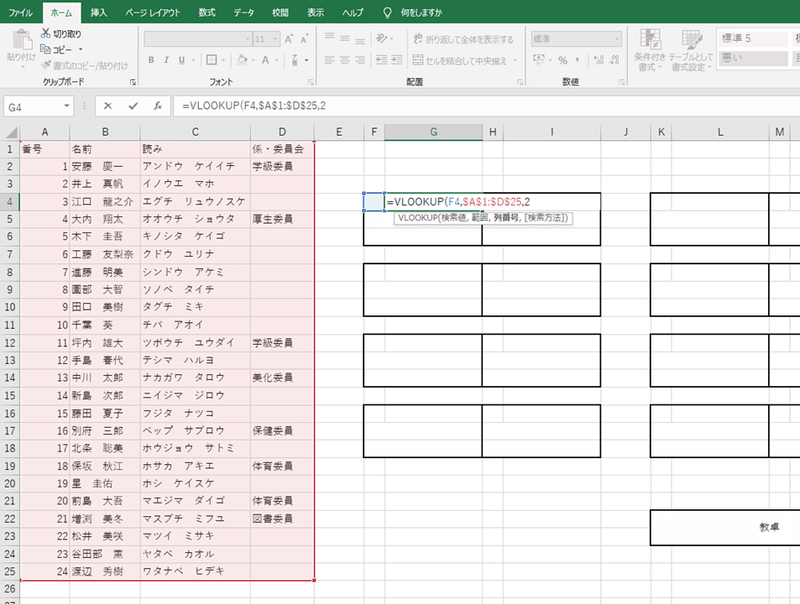Viewport: 800px width, 604px height.
Task: Open the Merge and Center dropdown arrow
Action: 514,60
